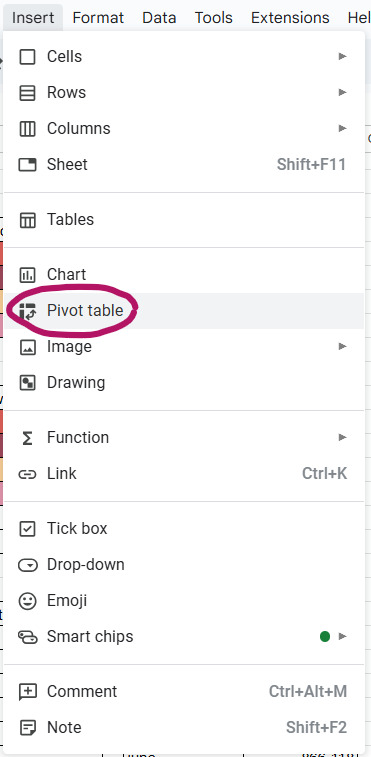Click the Drawing shapes icon
The height and width of the screenshot is (757, 371).
(27, 383)
